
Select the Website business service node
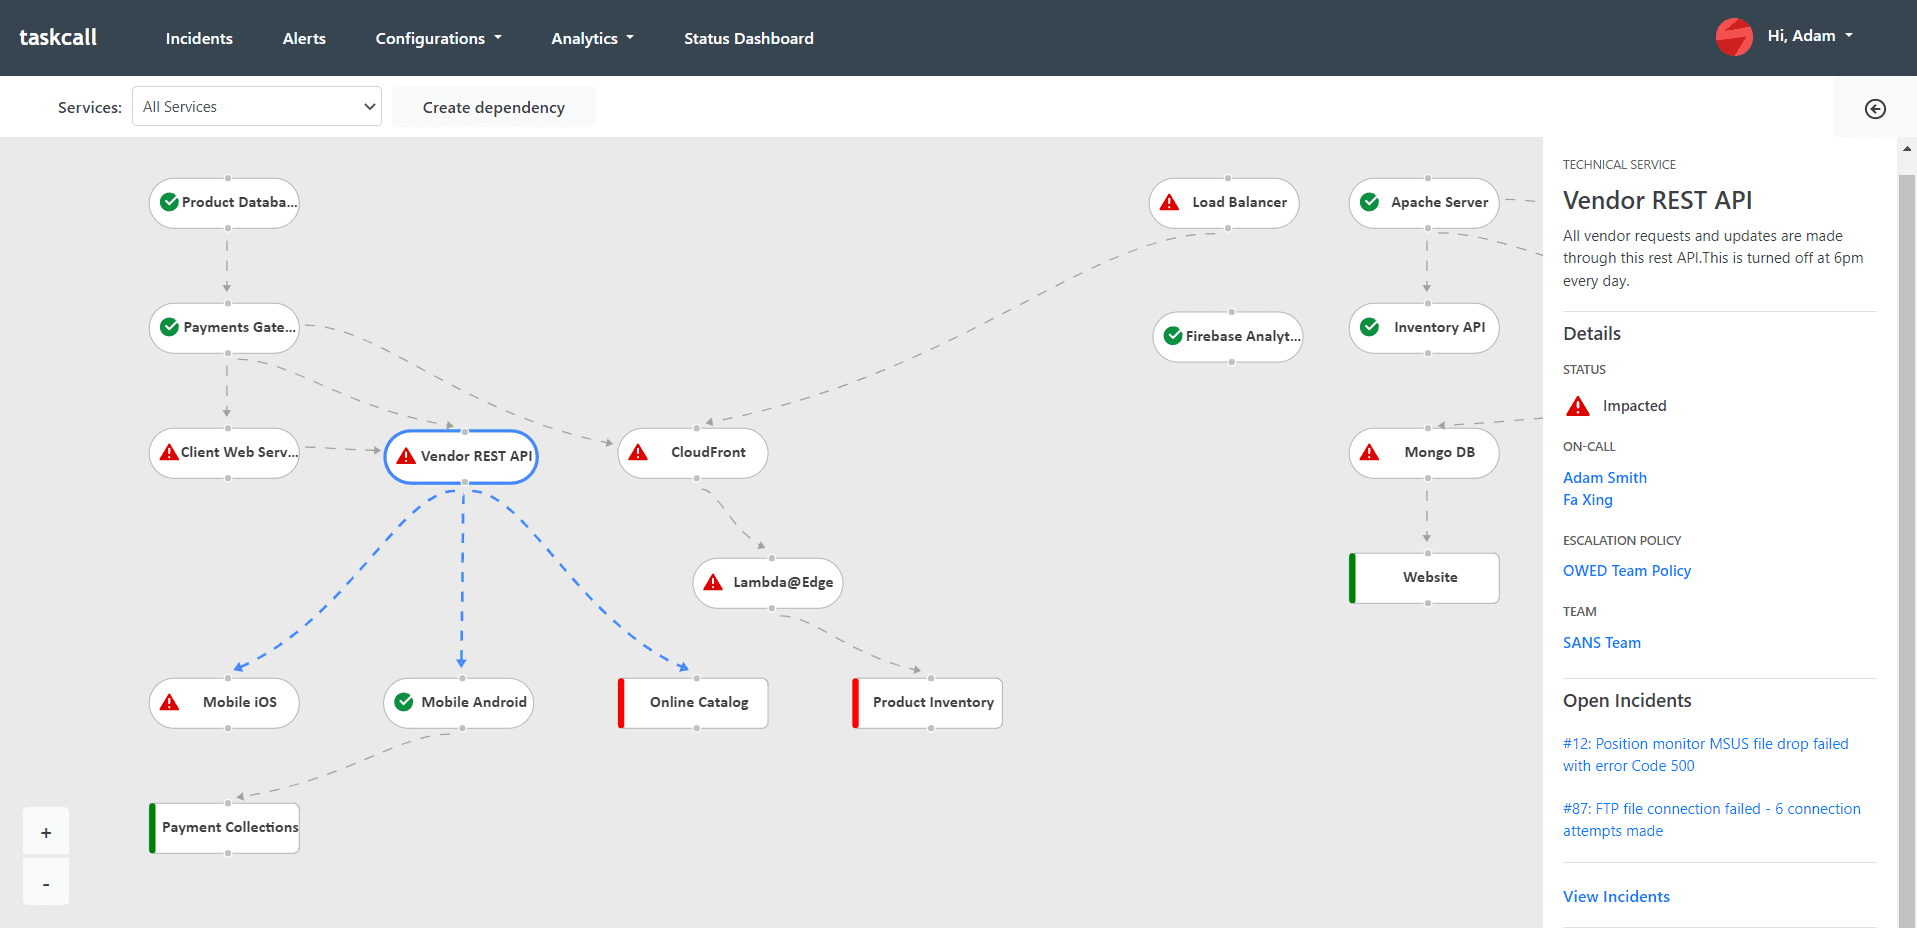point(1425,578)
